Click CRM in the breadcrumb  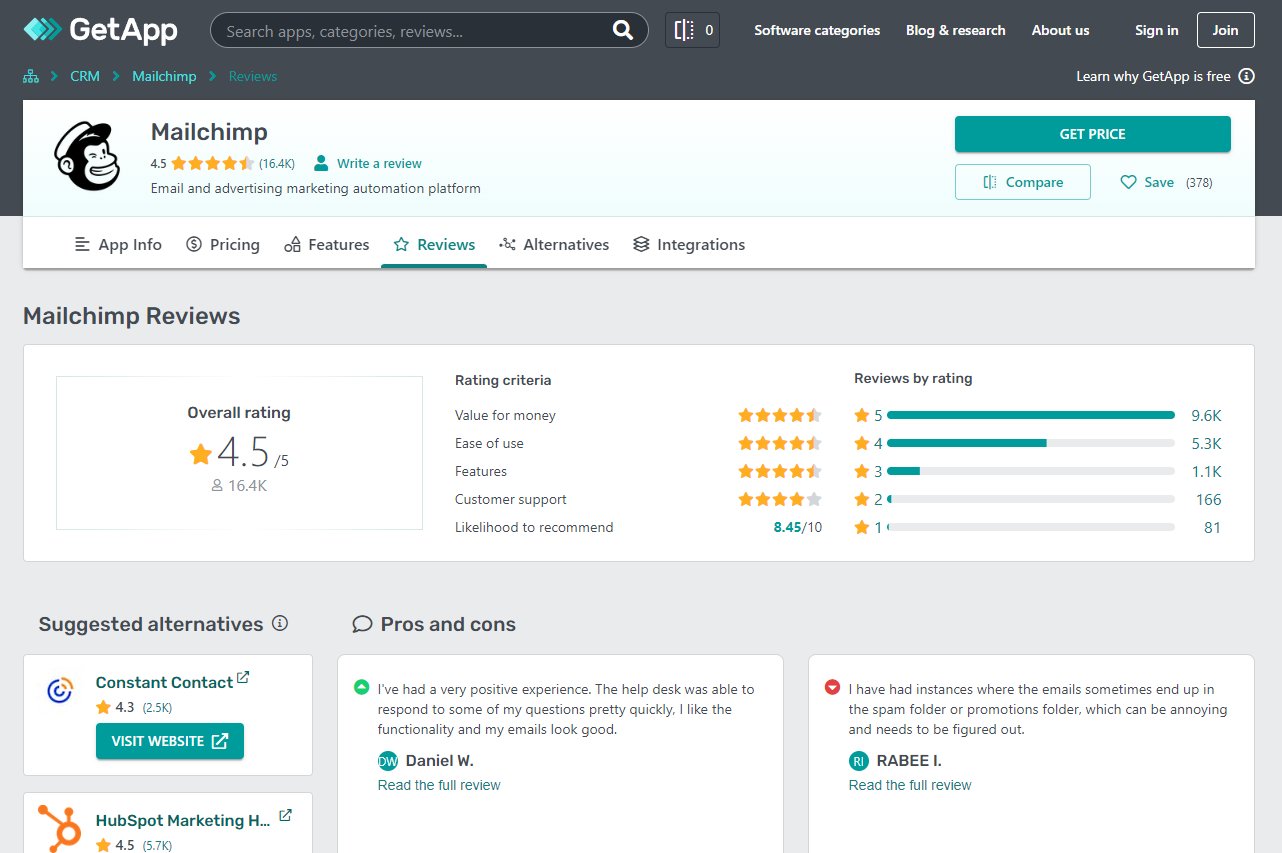[85, 76]
